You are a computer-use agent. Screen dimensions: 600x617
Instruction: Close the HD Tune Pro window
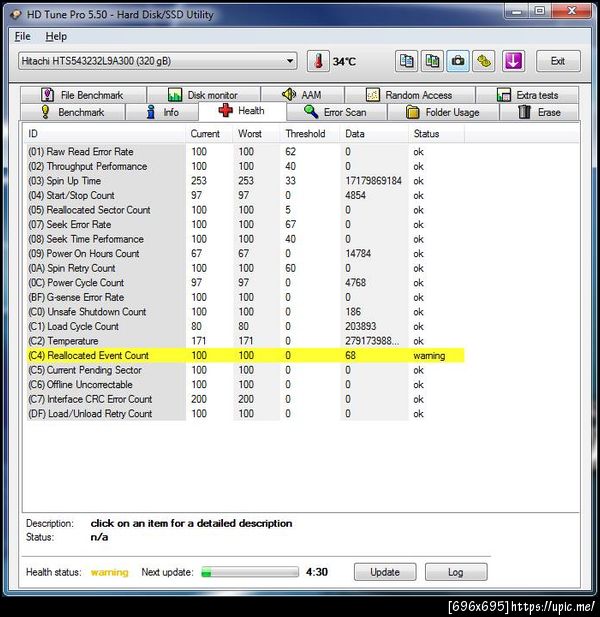point(572,11)
